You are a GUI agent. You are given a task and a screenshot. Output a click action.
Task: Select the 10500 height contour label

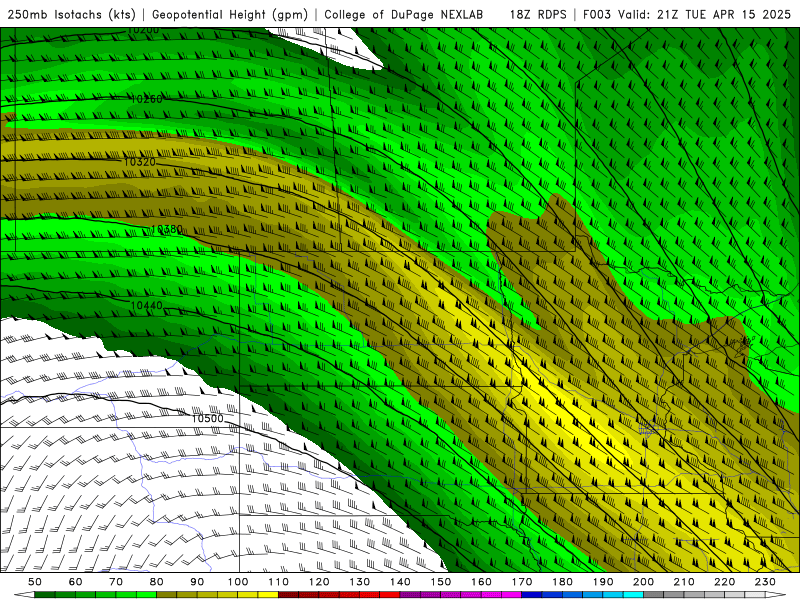click(208, 418)
